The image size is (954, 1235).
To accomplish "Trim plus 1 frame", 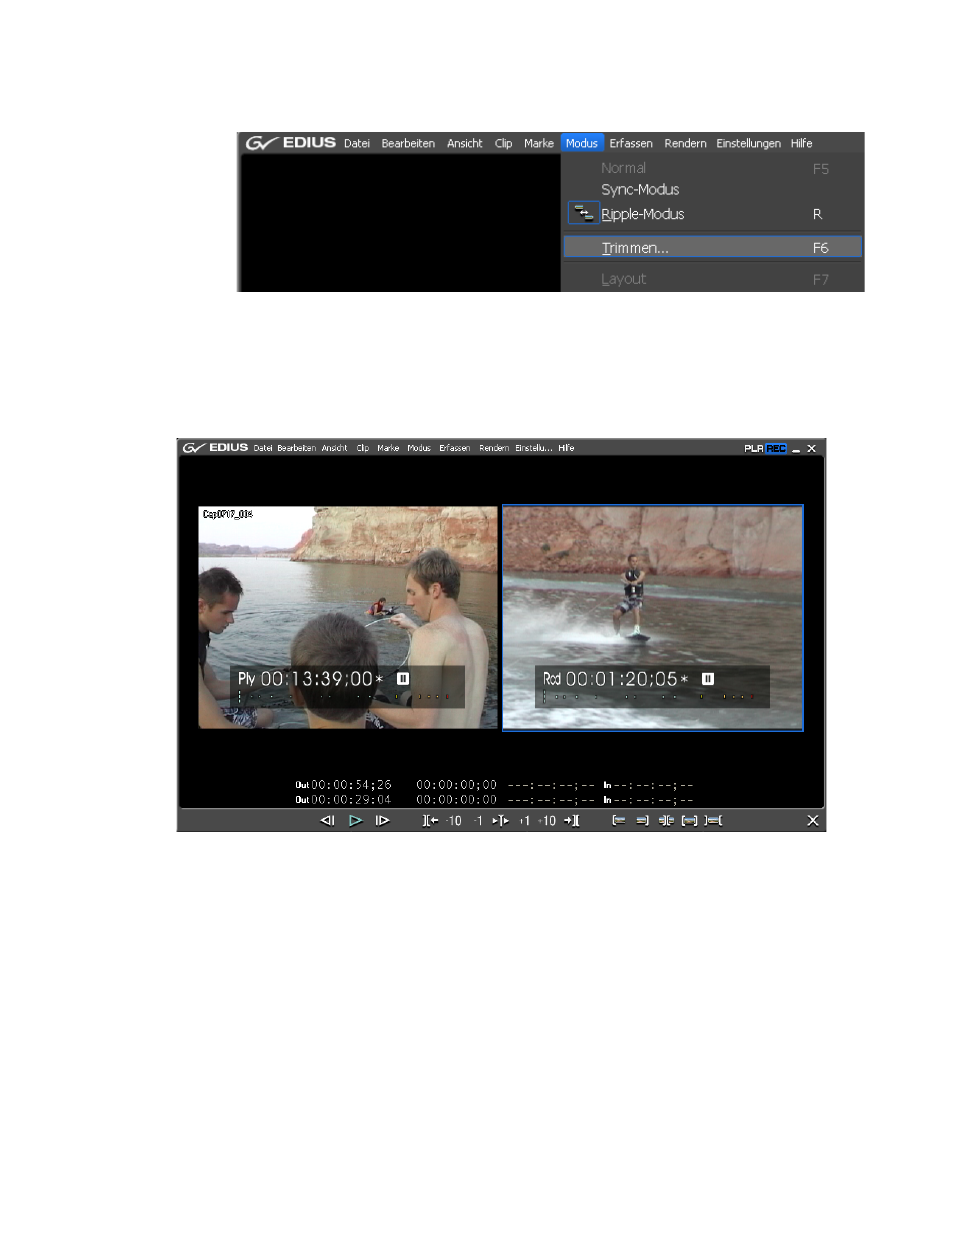I will coord(524,821).
